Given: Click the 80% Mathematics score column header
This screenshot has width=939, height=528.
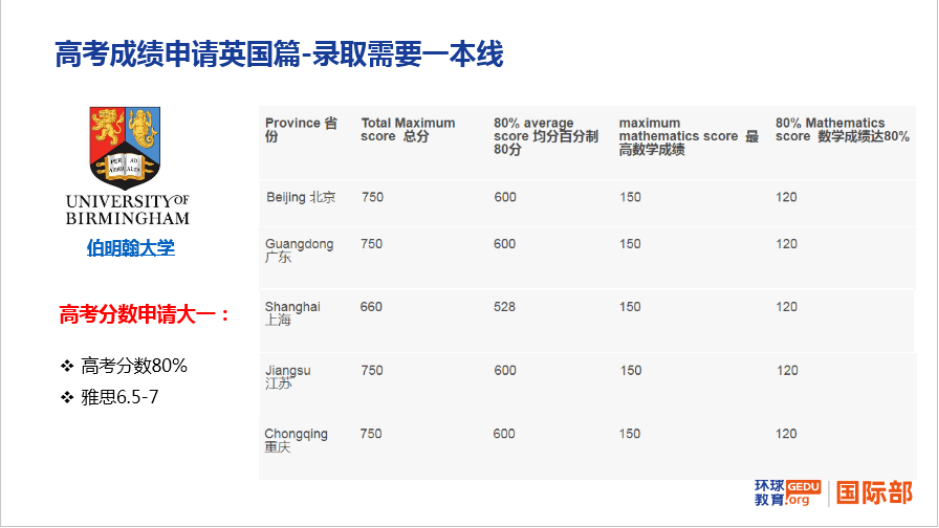Looking at the screenshot, I should pyautogui.click(x=841, y=130).
